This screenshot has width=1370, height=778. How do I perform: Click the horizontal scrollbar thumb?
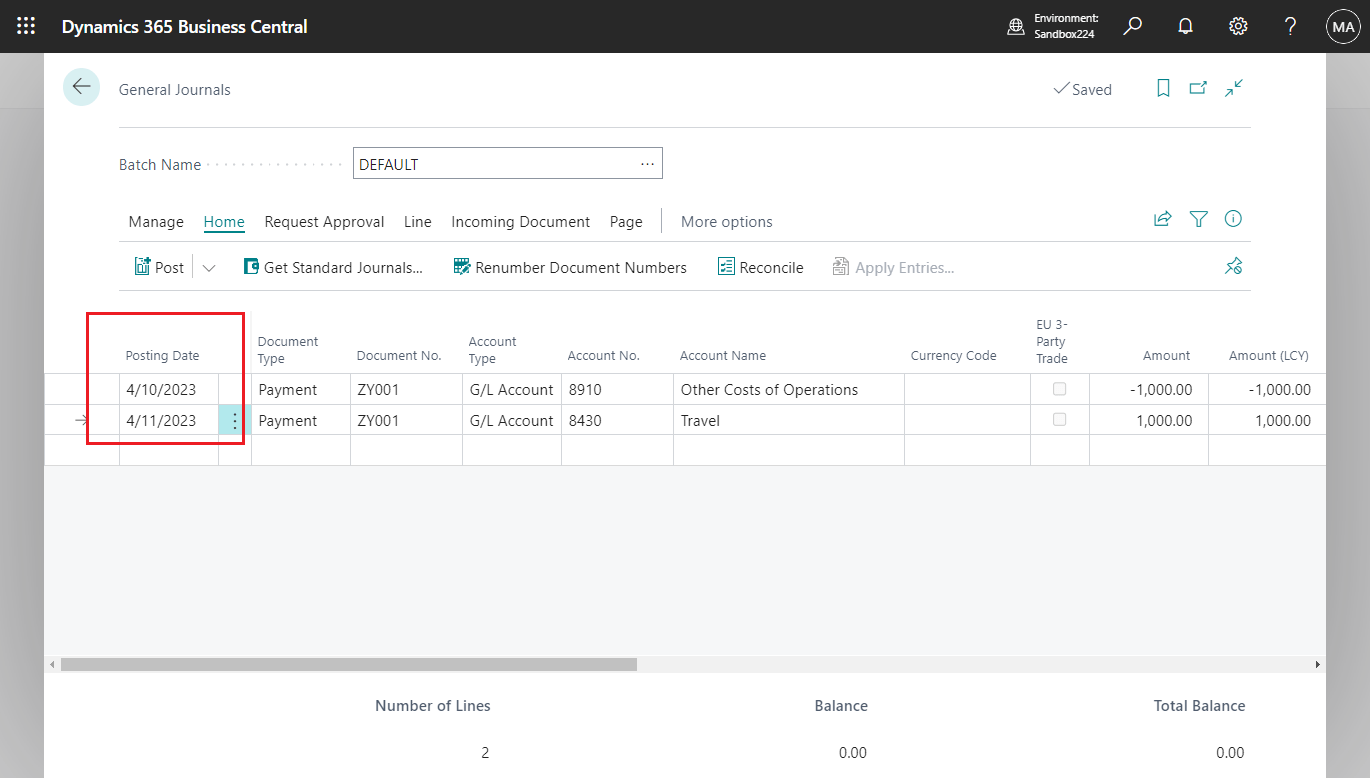tap(350, 663)
